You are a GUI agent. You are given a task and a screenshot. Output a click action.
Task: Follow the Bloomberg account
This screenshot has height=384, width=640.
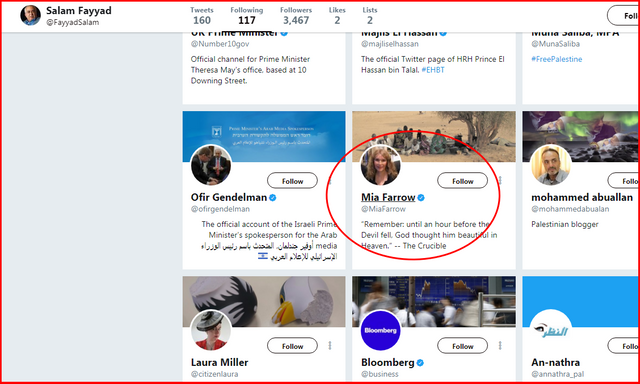[462, 346]
